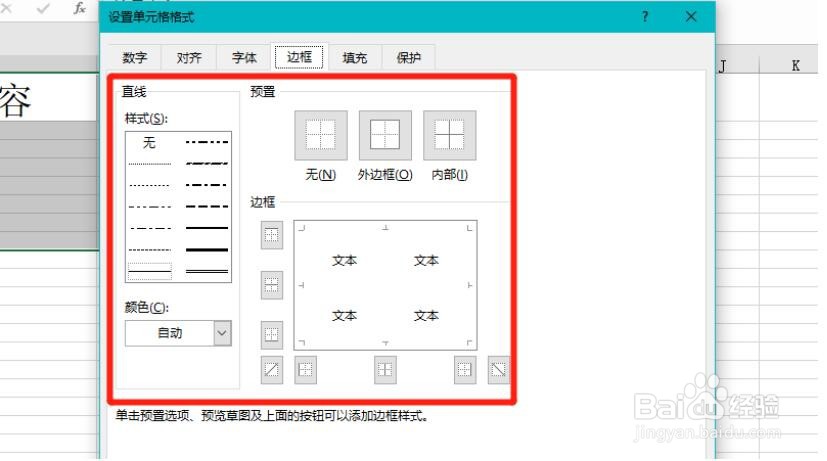Screen dimensions: 827x461
Task: Apply the Inside (内部) border preset
Action: pyautogui.click(x=449, y=135)
